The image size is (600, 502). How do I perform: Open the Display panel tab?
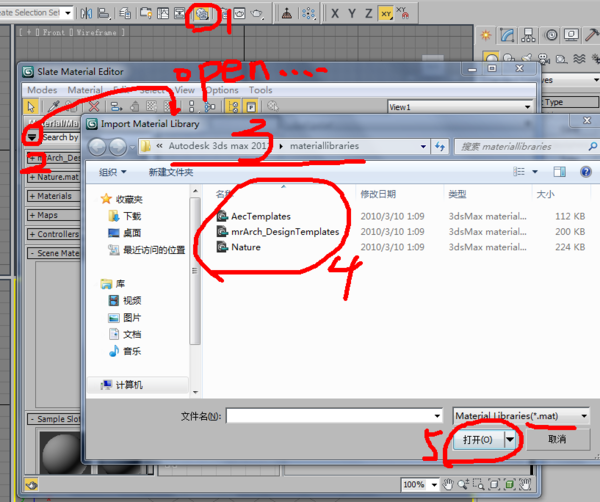click(571, 36)
